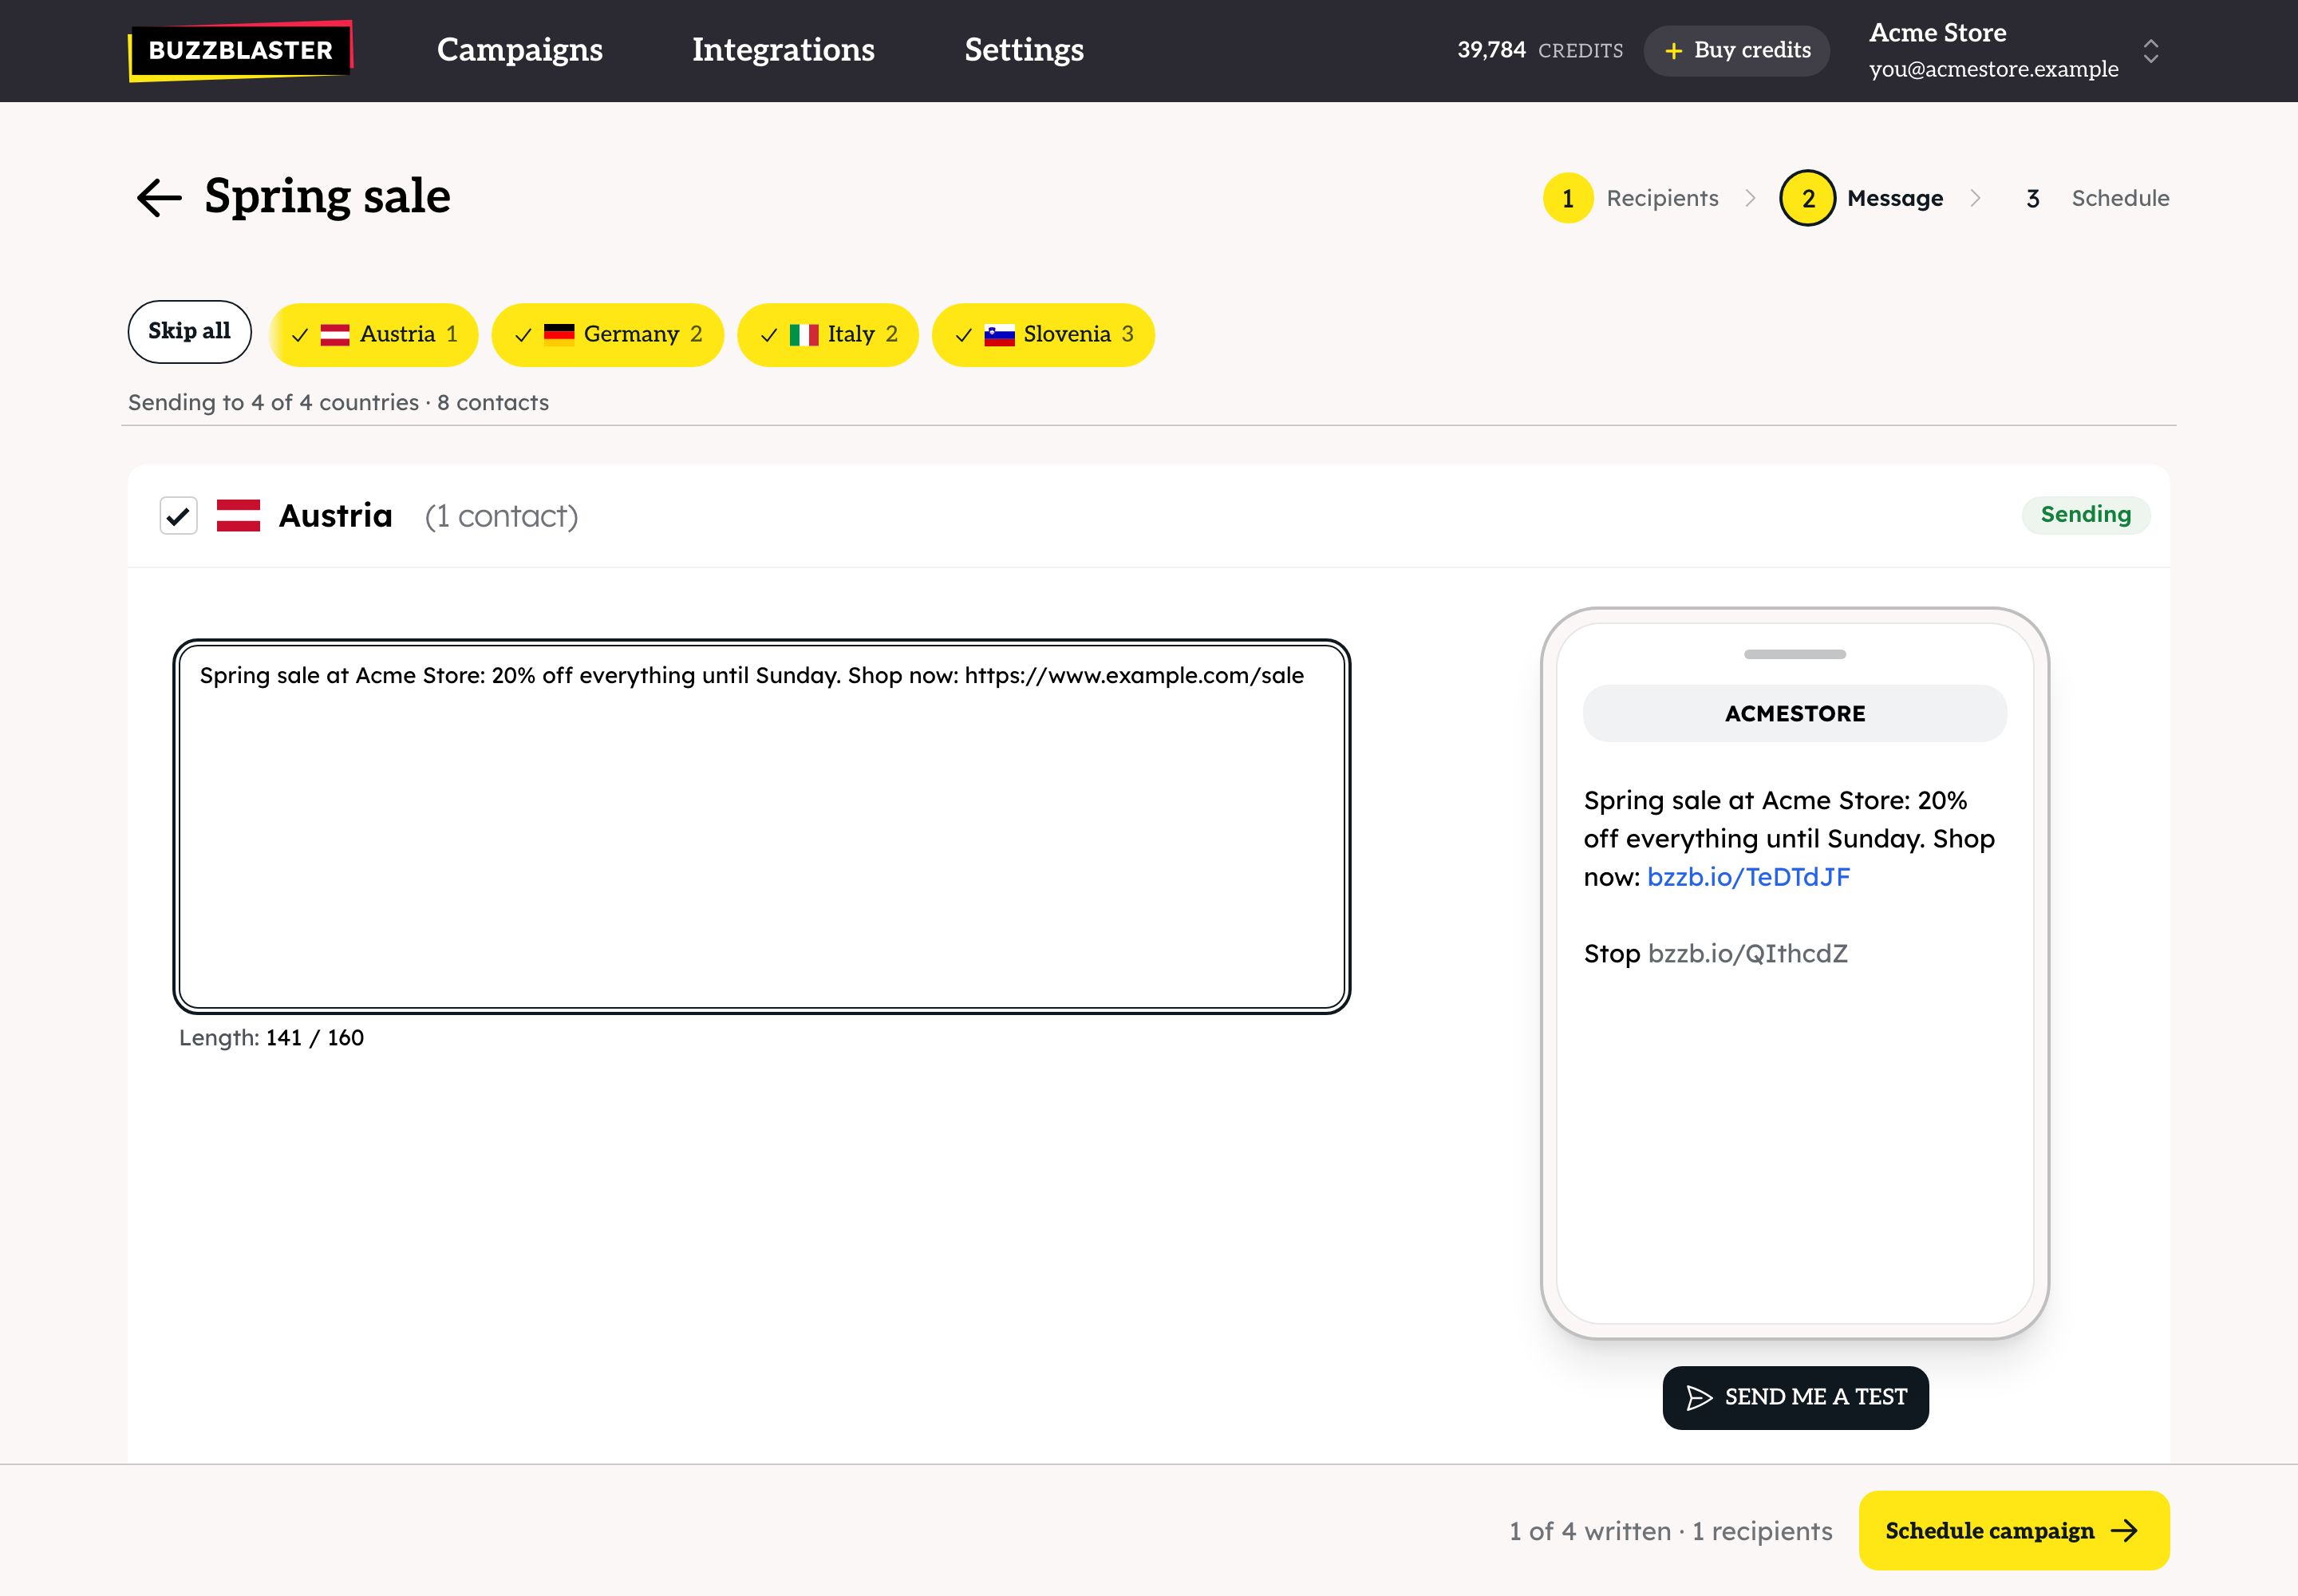Click the Austria flag in the section header
This screenshot has width=2298, height=1596.
[238, 515]
